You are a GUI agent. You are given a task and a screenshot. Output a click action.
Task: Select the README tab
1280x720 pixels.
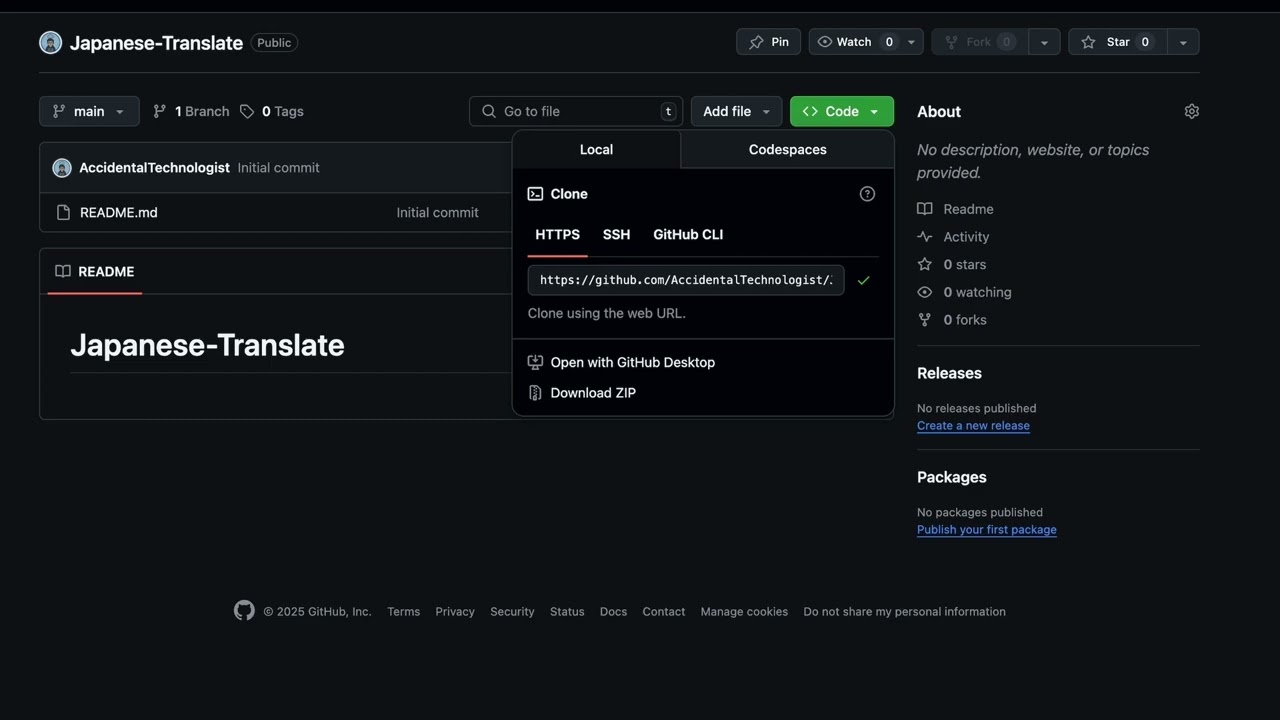pyautogui.click(x=95, y=271)
